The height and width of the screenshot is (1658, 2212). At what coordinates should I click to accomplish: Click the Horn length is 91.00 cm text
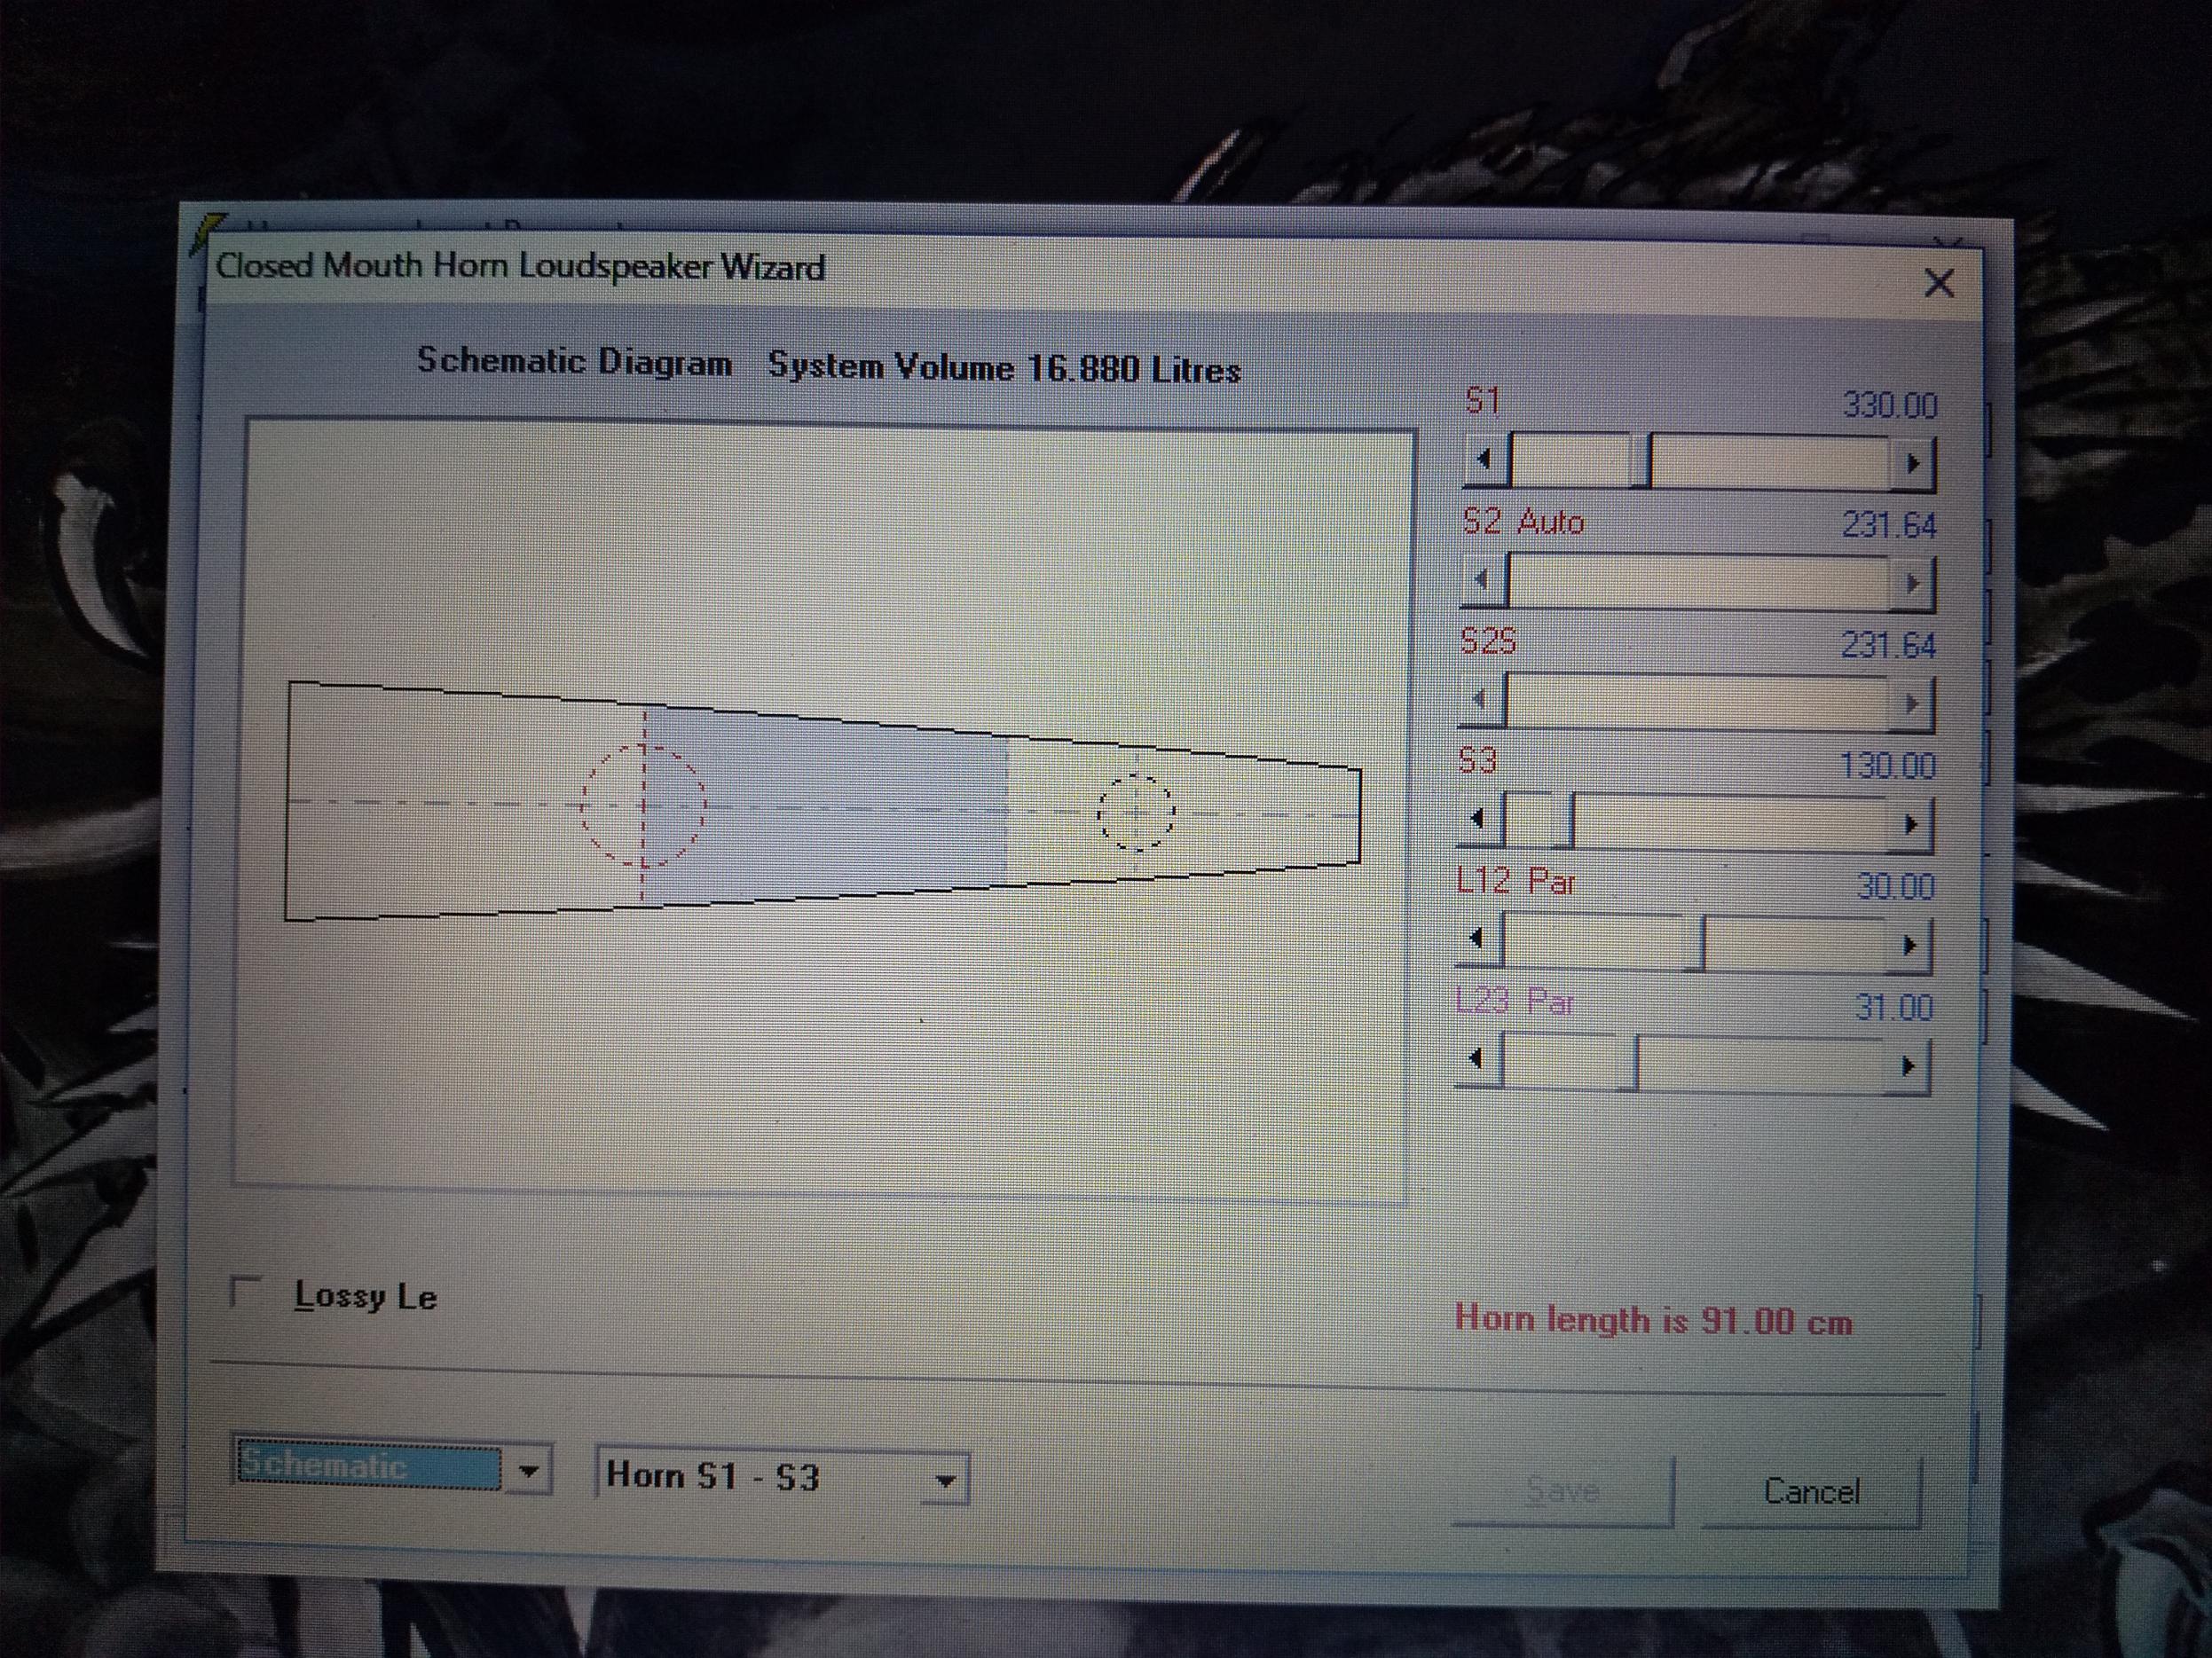coord(1653,1320)
